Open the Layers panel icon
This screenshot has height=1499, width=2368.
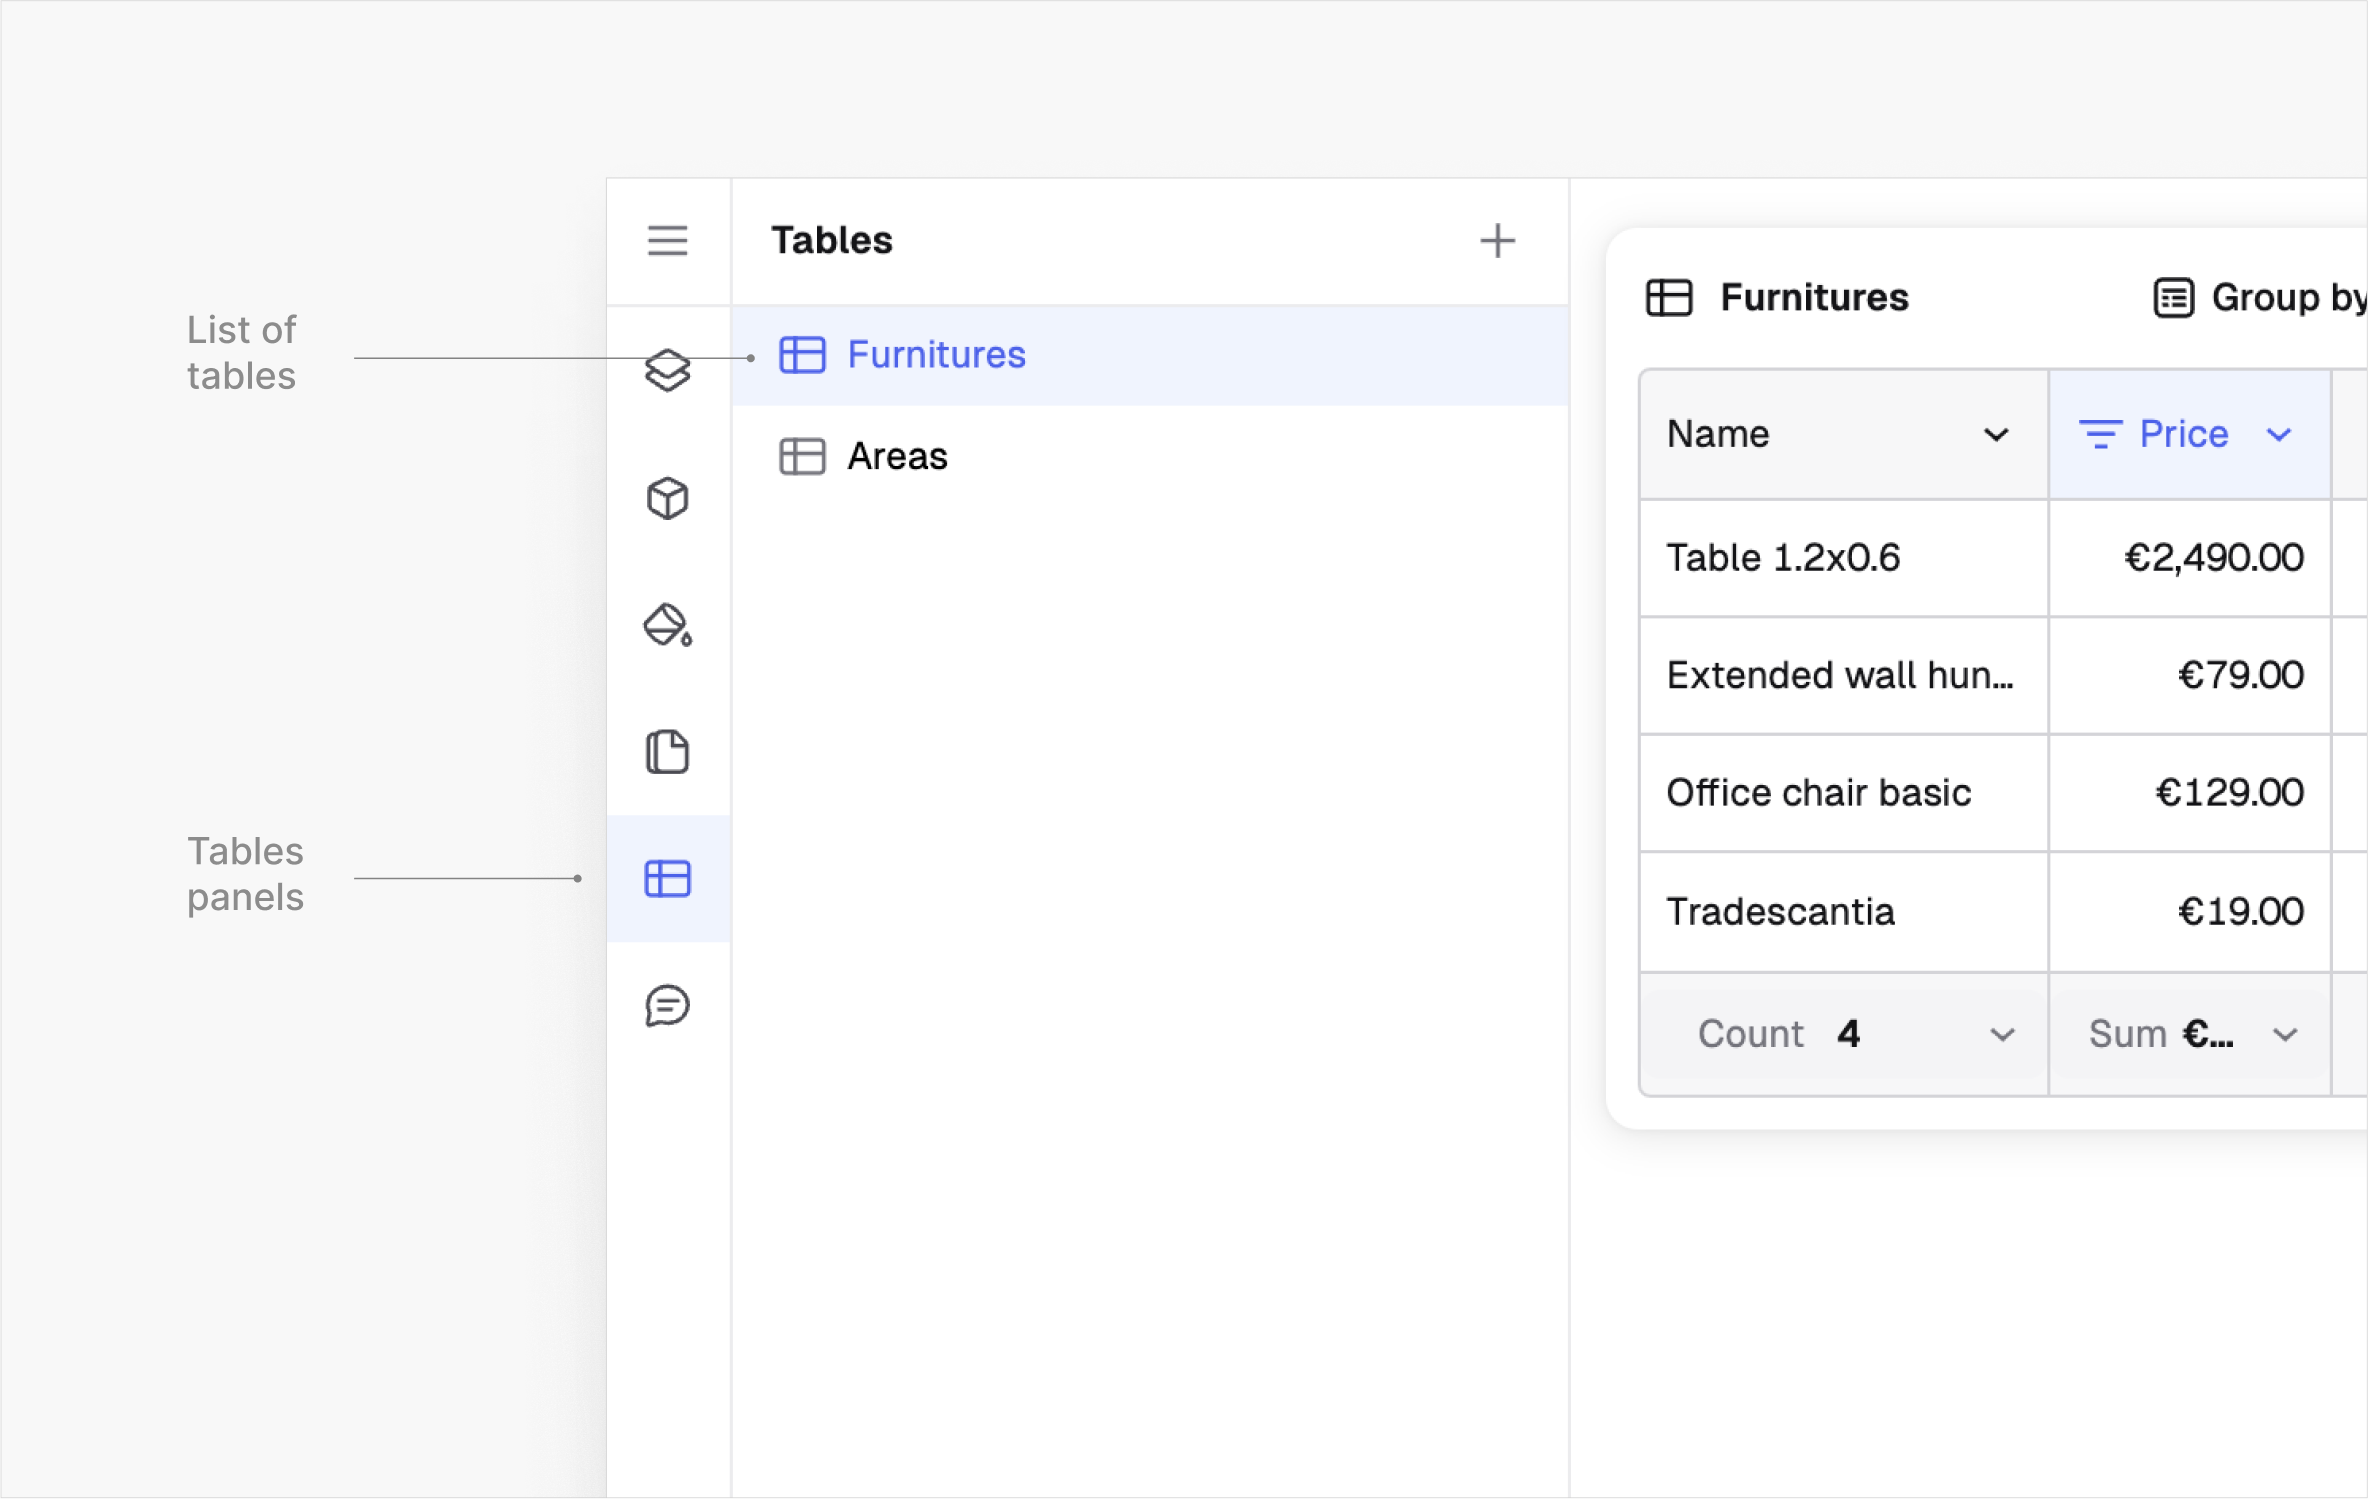click(667, 371)
